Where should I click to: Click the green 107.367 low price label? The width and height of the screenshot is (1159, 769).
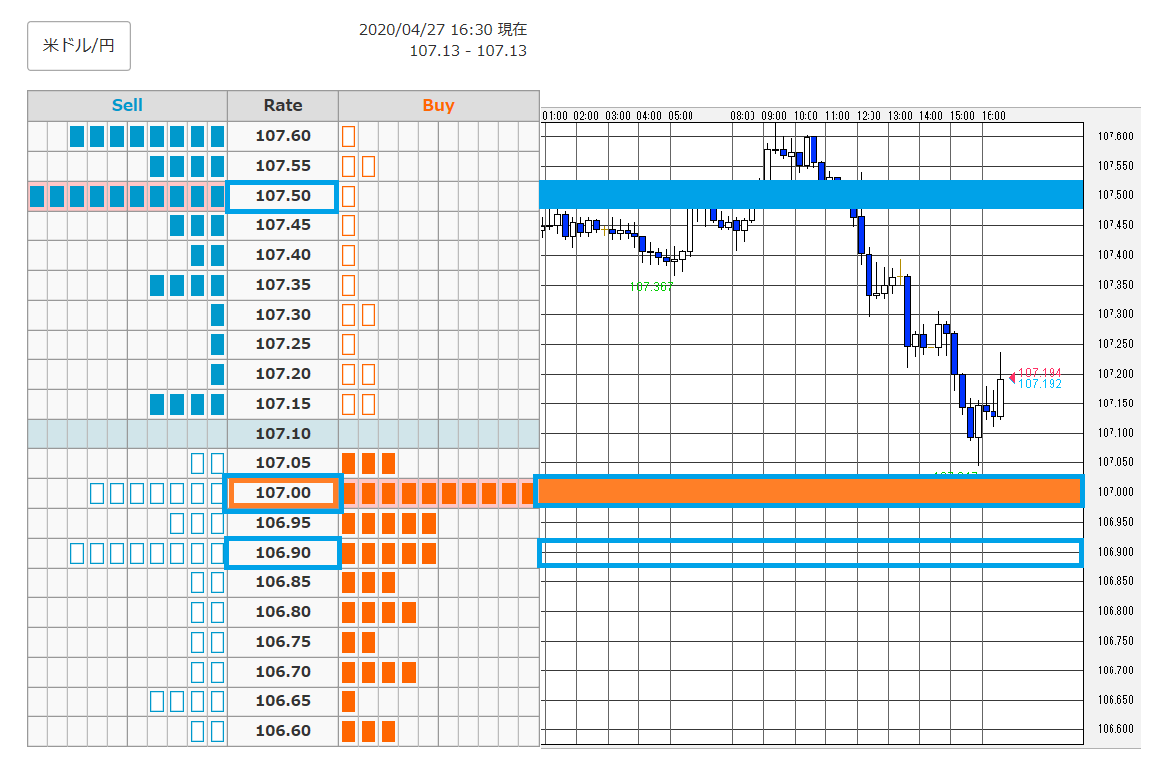[651, 287]
